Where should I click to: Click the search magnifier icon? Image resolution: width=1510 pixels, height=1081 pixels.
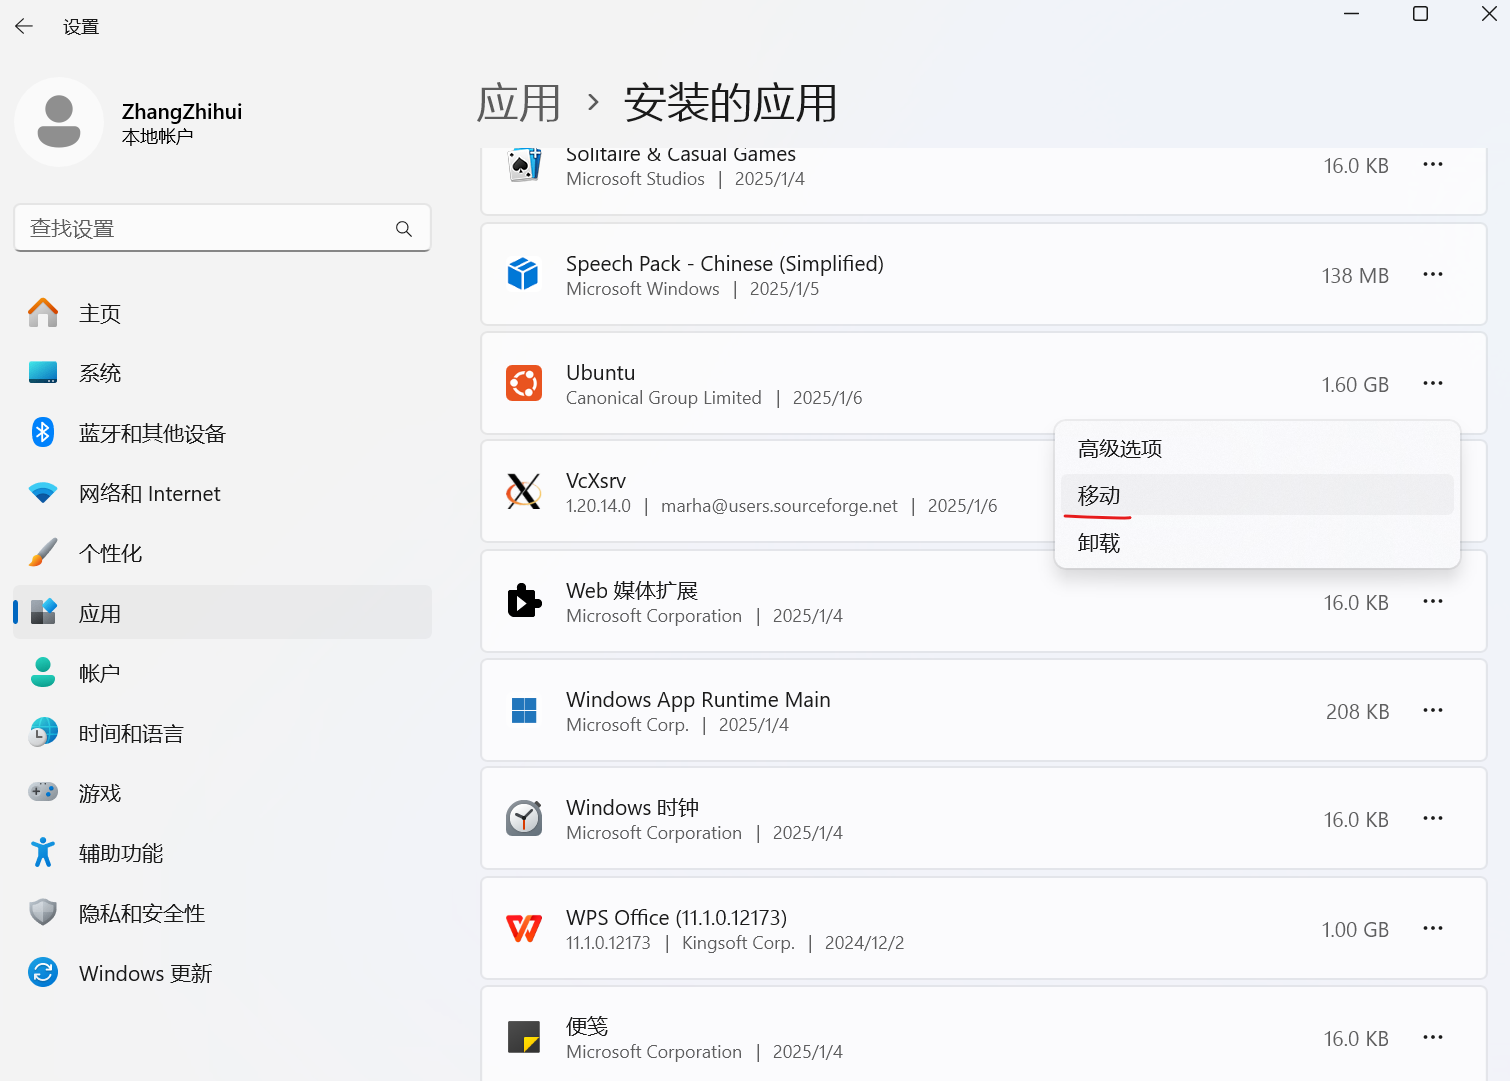point(404,229)
